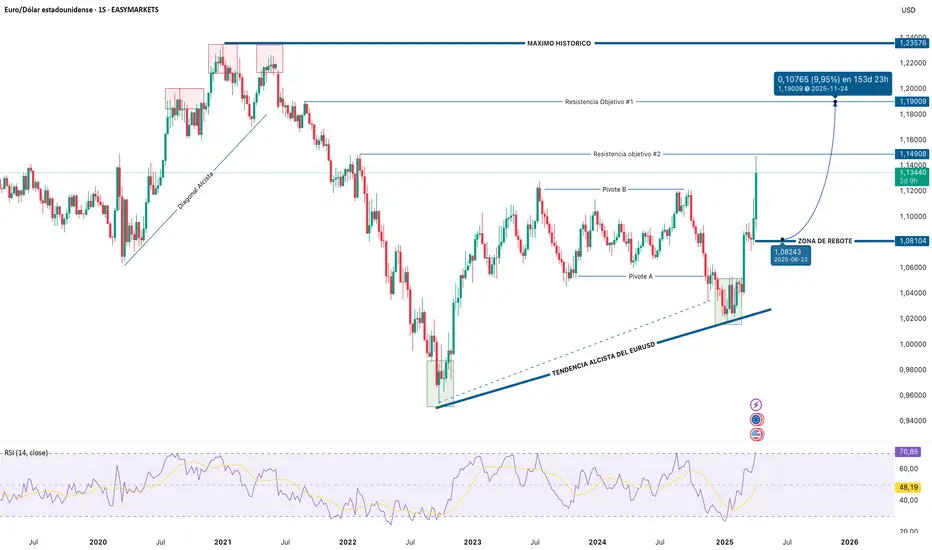Click the 2023 label on time axis

[x=473, y=542]
